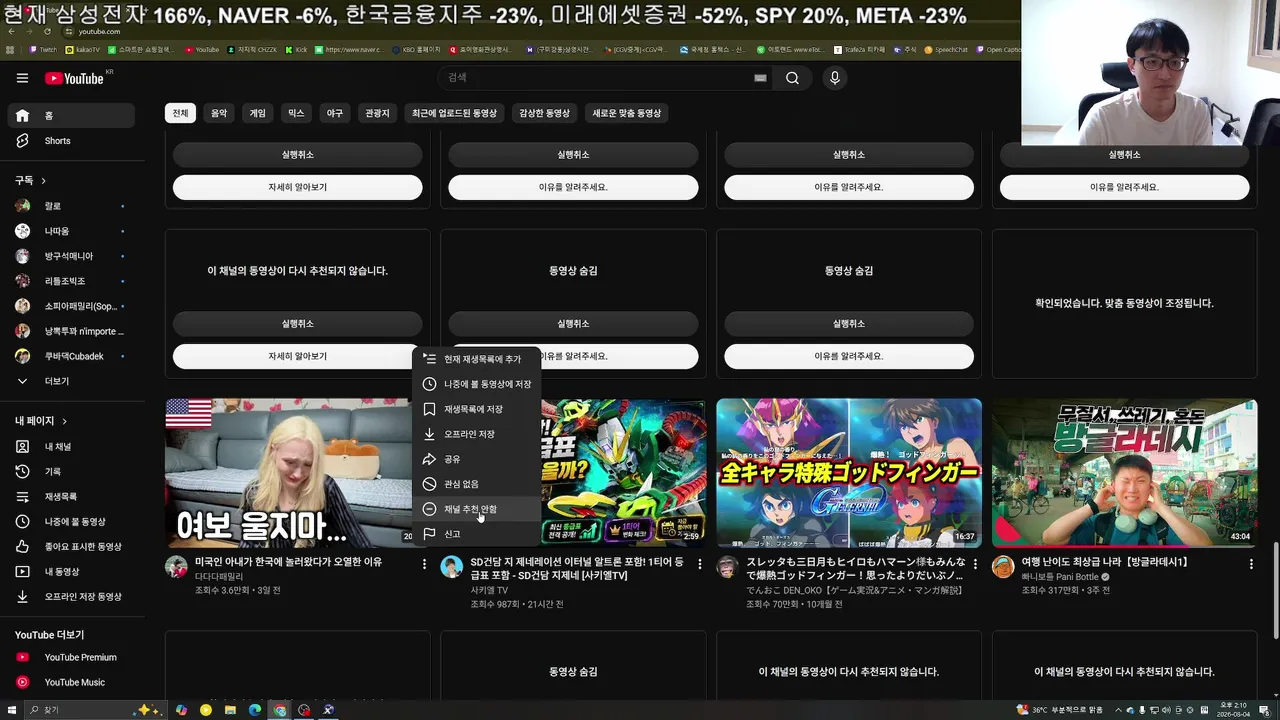The width and height of the screenshot is (1280, 720).
Task: Open 좋아요 표시한 동영상 list
Action: (70, 547)
